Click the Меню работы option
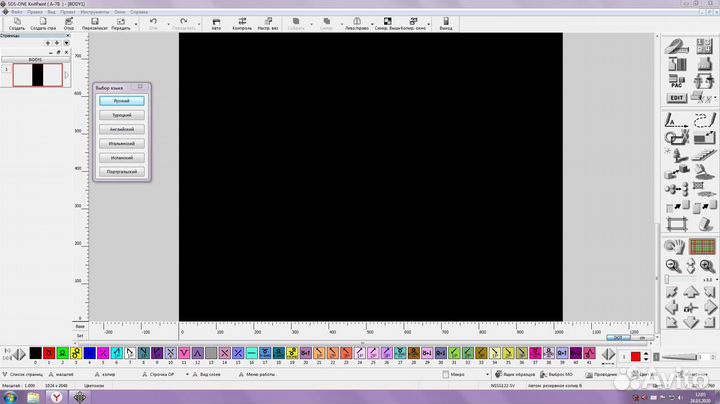This screenshot has width=720, height=404. [260, 375]
